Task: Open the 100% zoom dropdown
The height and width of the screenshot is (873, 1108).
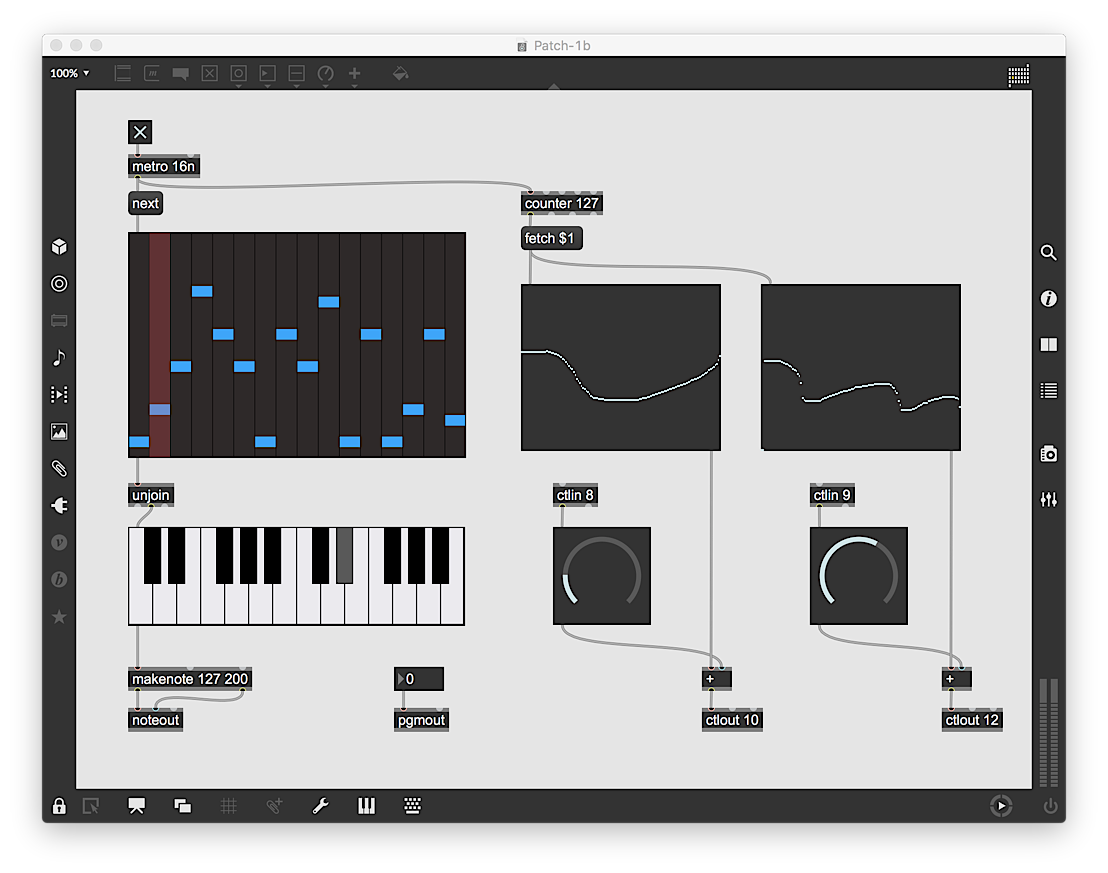Action: (x=69, y=73)
